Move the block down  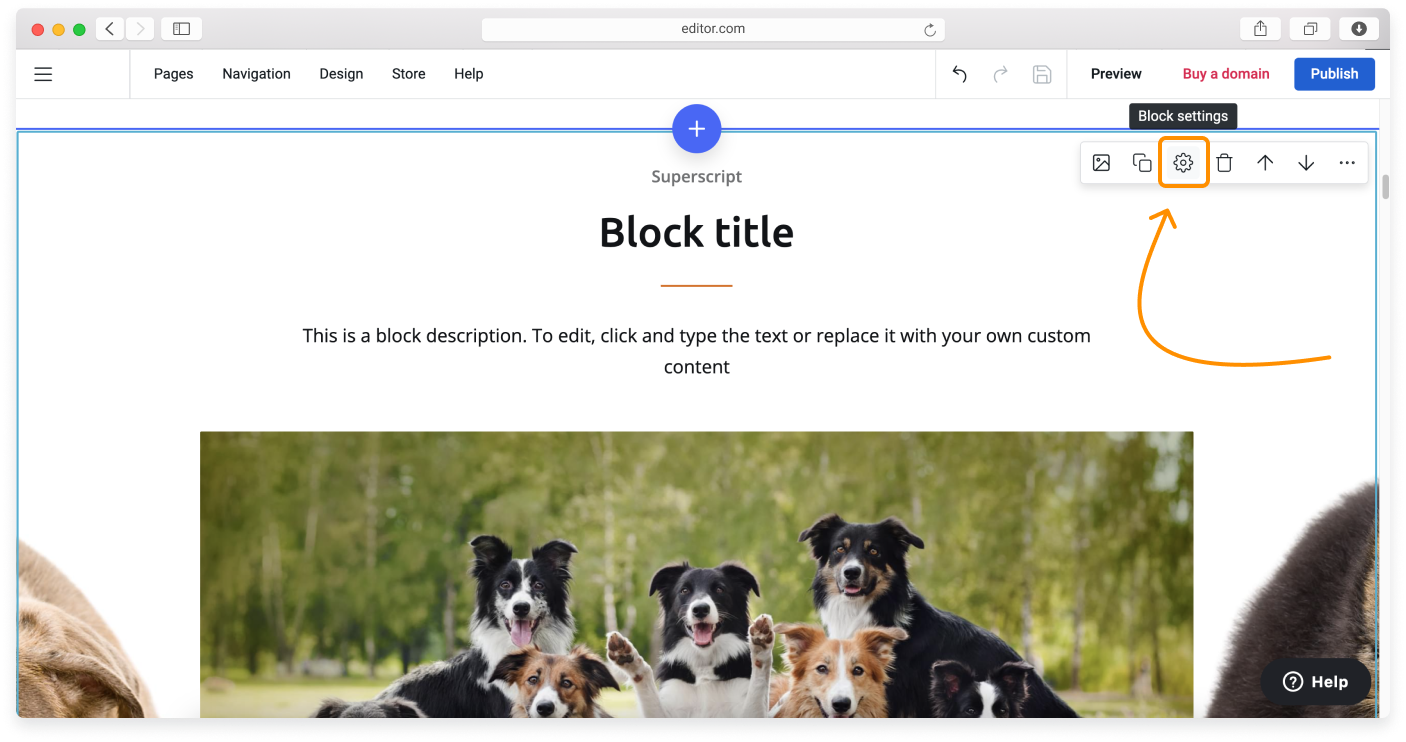tap(1306, 163)
